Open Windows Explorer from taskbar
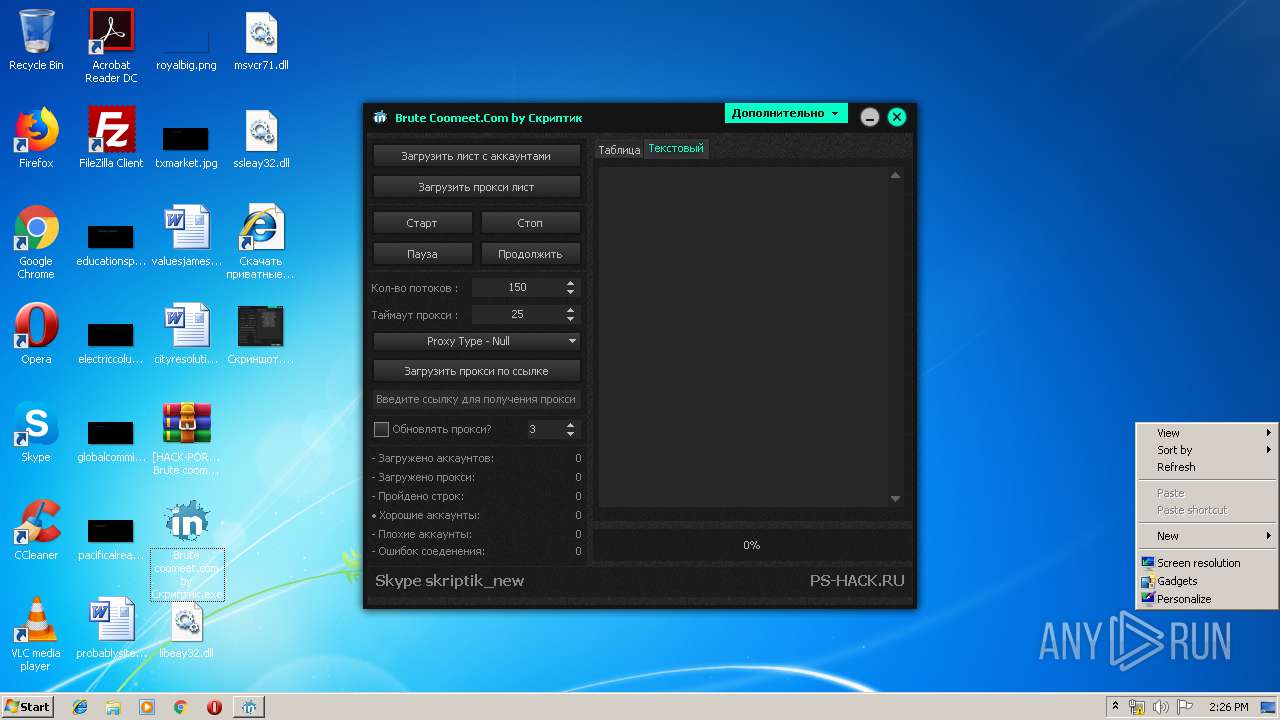Image resolution: width=1280 pixels, height=720 pixels. 113,707
